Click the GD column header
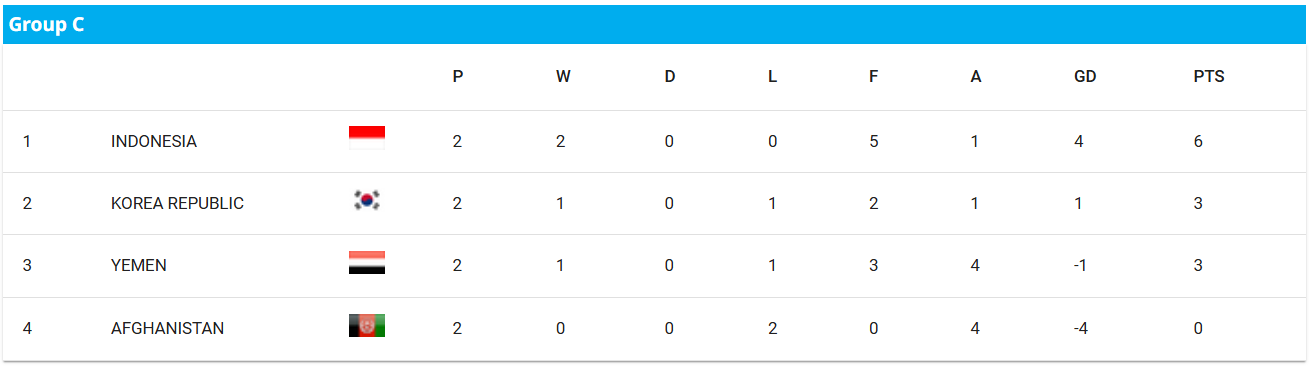This screenshot has height=368, width=1309. coord(1085,77)
